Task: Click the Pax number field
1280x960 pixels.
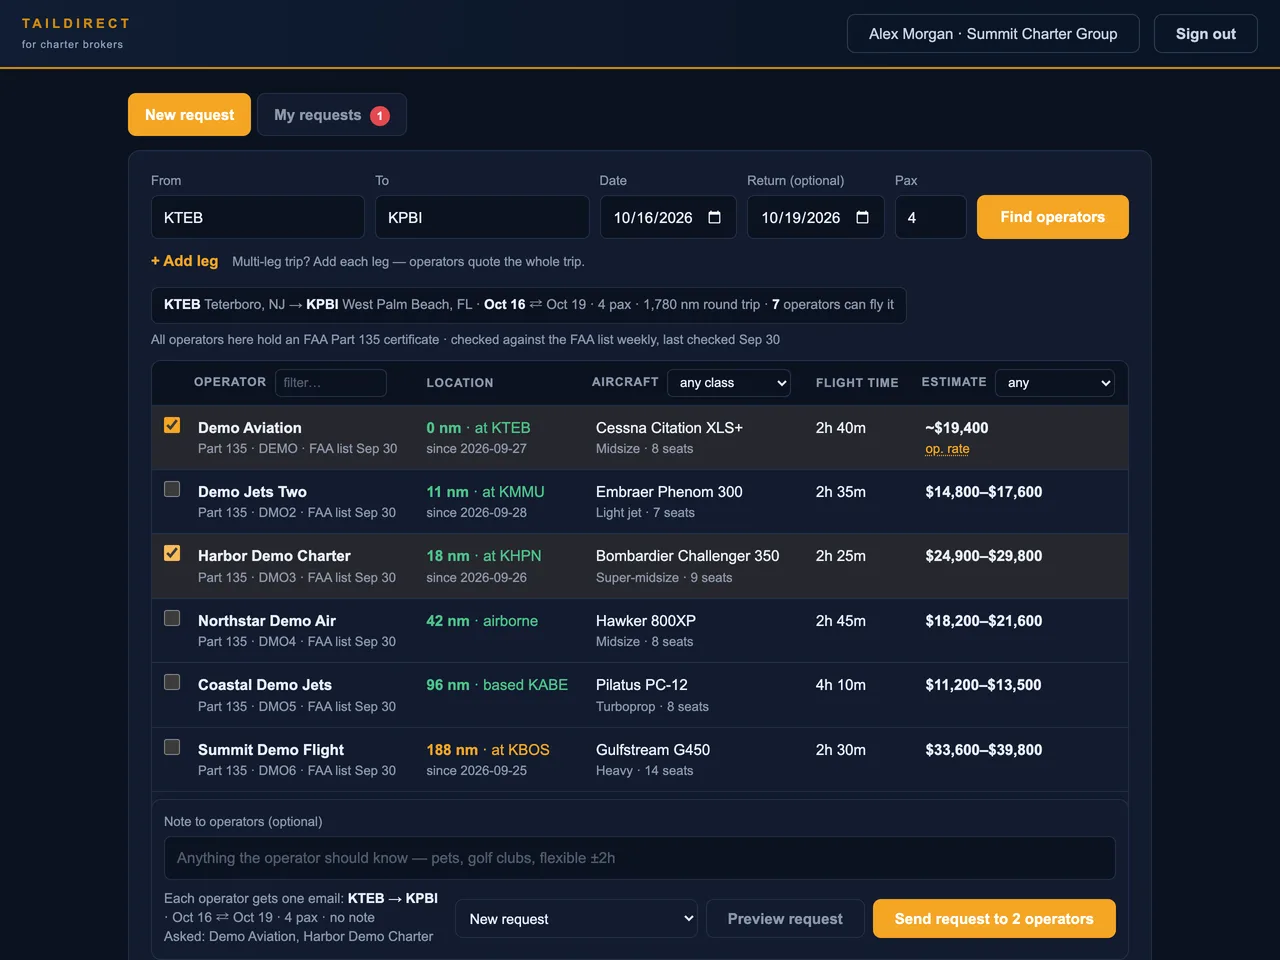Action: click(x=931, y=217)
